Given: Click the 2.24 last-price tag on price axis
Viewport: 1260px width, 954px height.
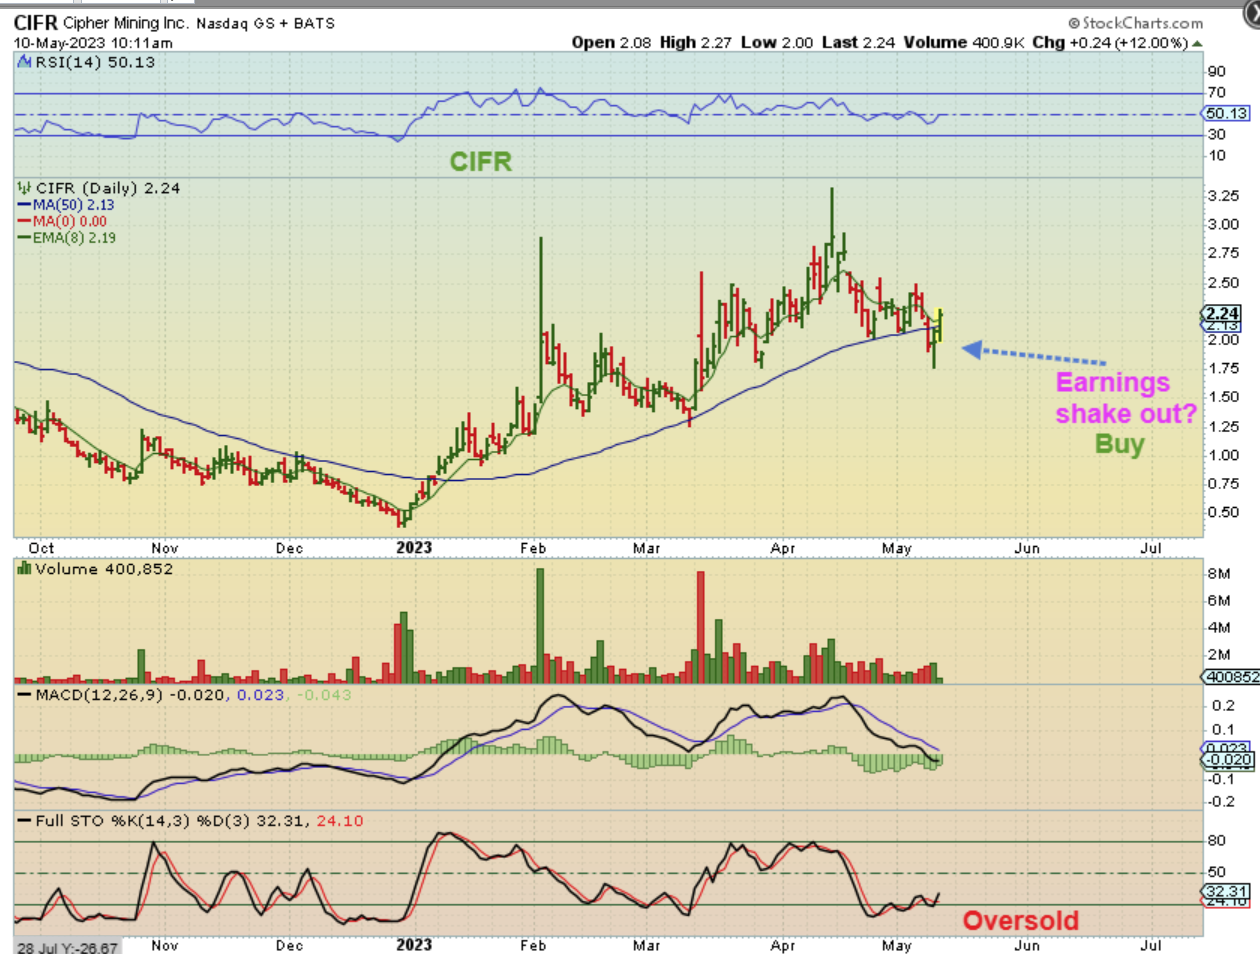Looking at the screenshot, I should [x=1222, y=314].
